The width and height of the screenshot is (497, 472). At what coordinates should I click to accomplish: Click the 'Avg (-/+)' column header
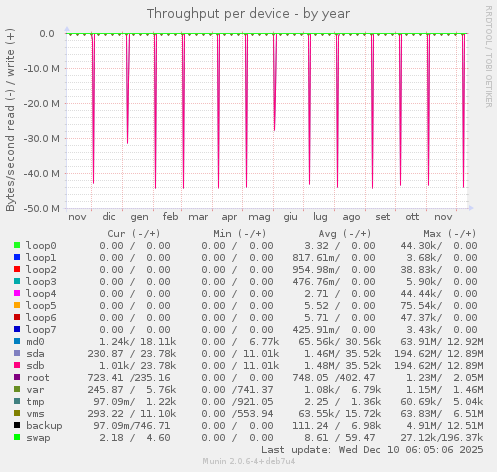pos(345,234)
